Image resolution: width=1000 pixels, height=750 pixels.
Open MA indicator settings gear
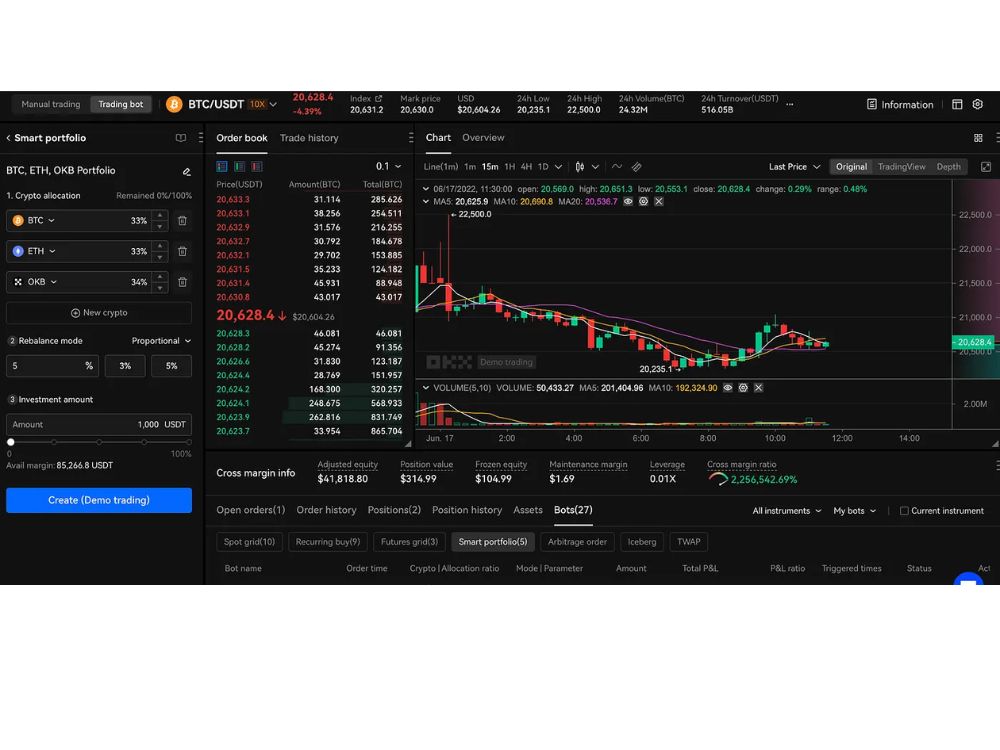pyautogui.click(x=643, y=202)
